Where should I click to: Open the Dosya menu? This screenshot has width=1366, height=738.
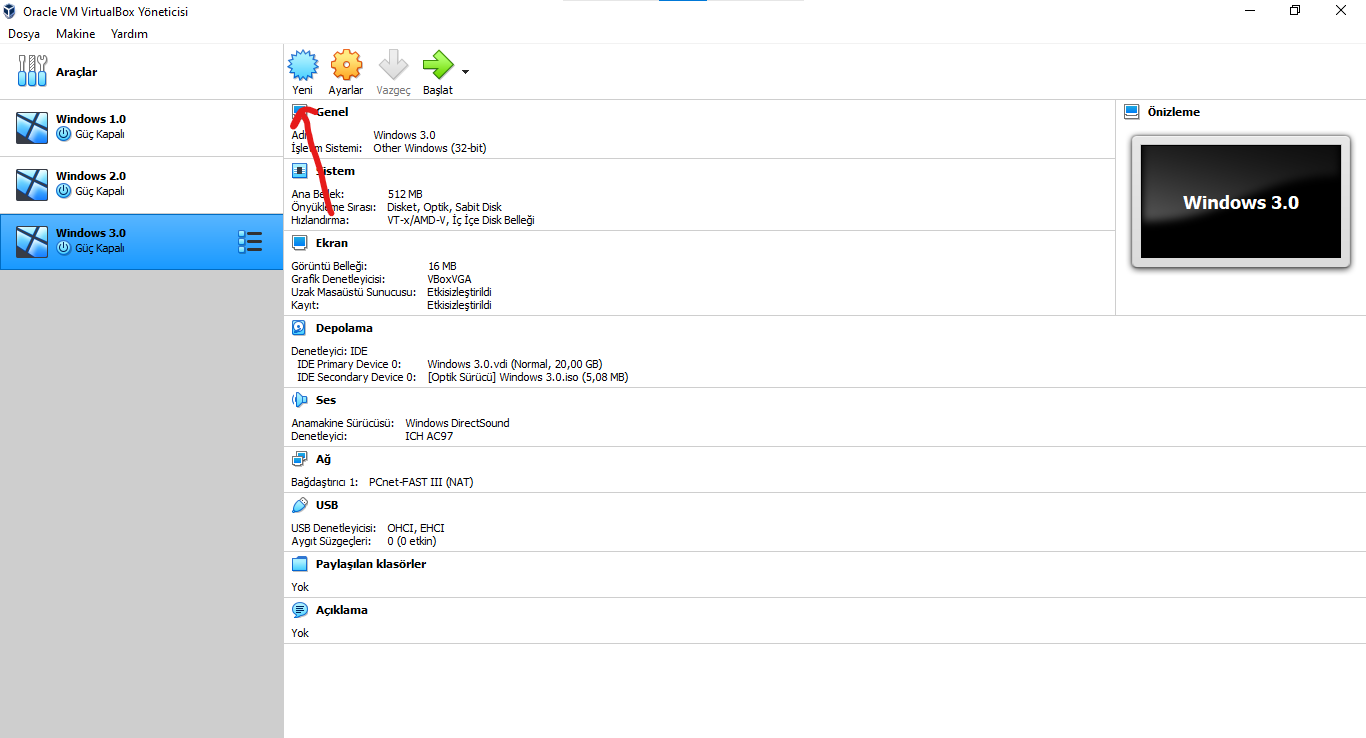point(24,34)
